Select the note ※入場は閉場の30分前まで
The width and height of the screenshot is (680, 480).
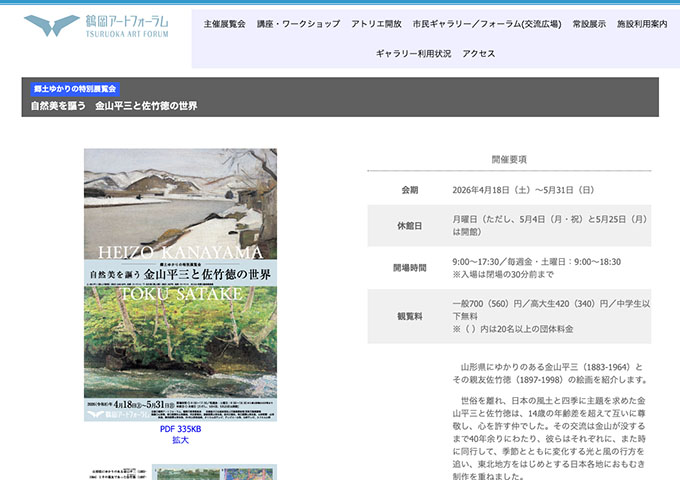click(x=503, y=274)
